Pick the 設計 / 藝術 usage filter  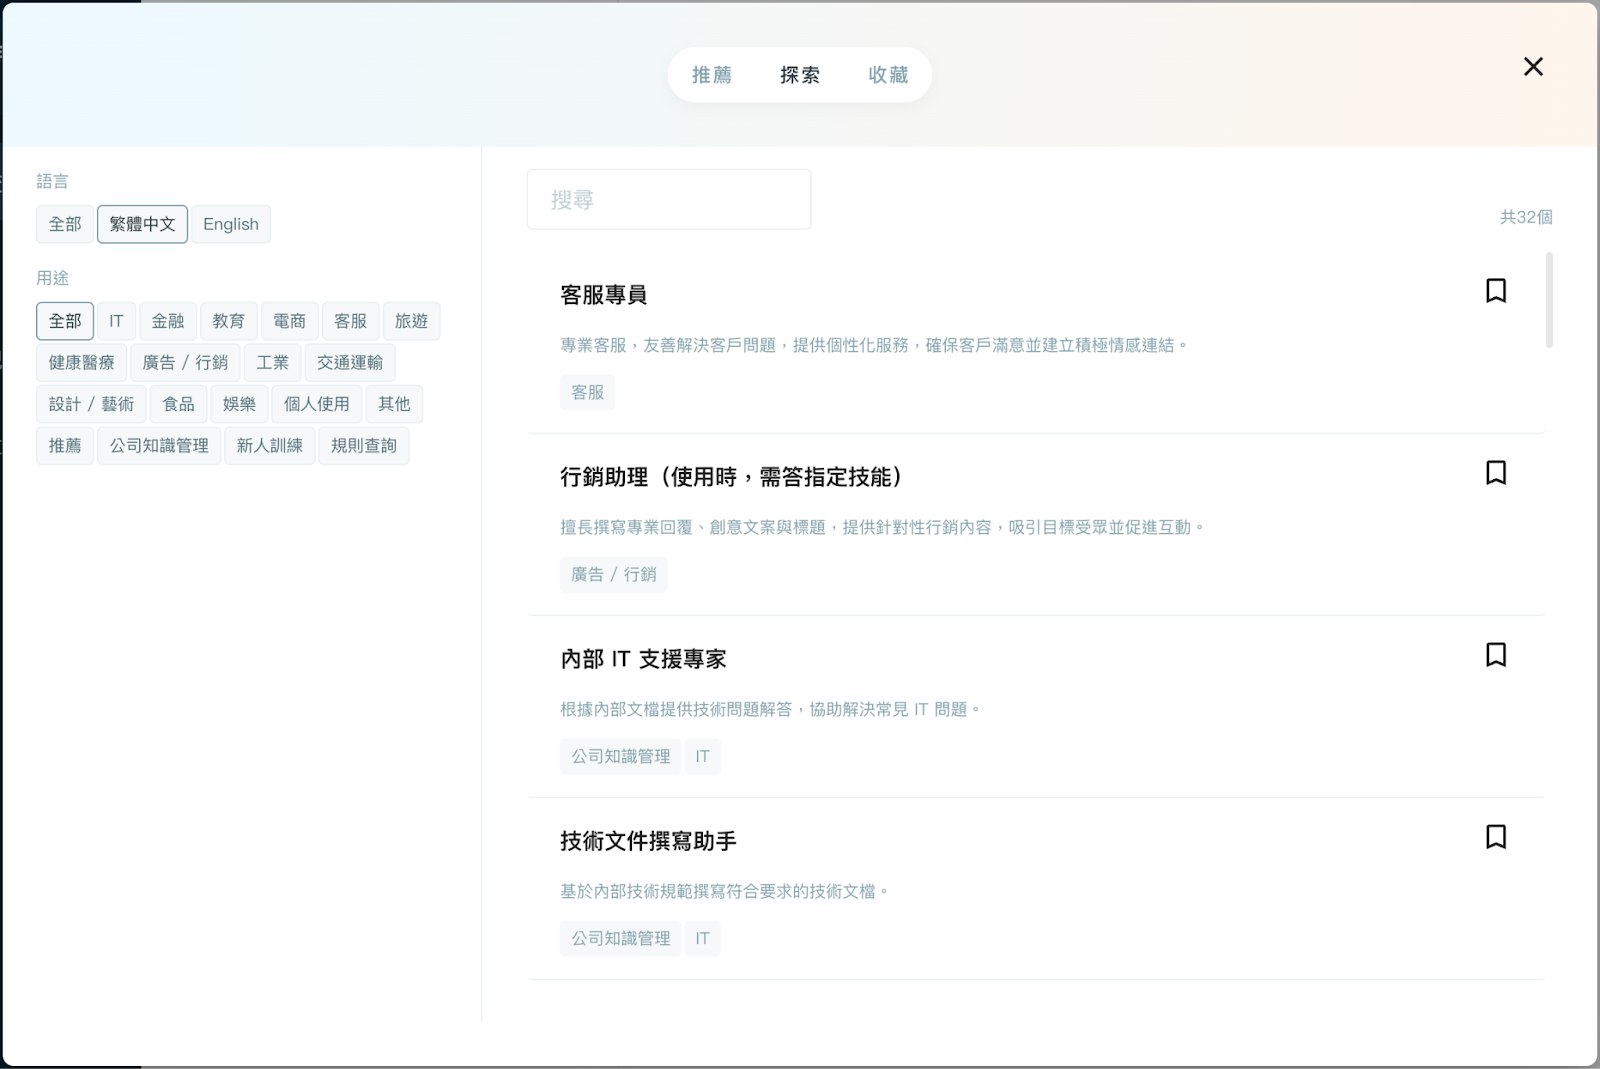pyautogui.click(x=91, y=404)
